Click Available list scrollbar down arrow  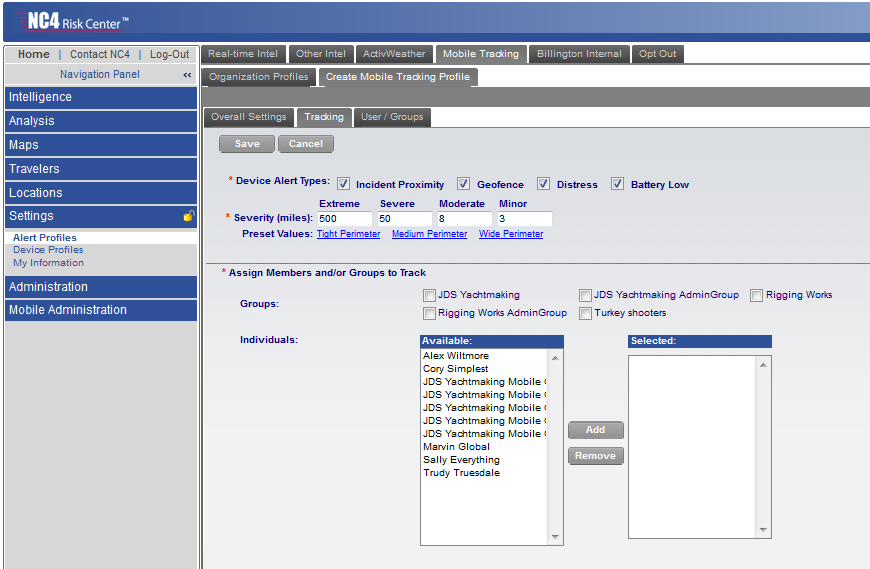555,537
